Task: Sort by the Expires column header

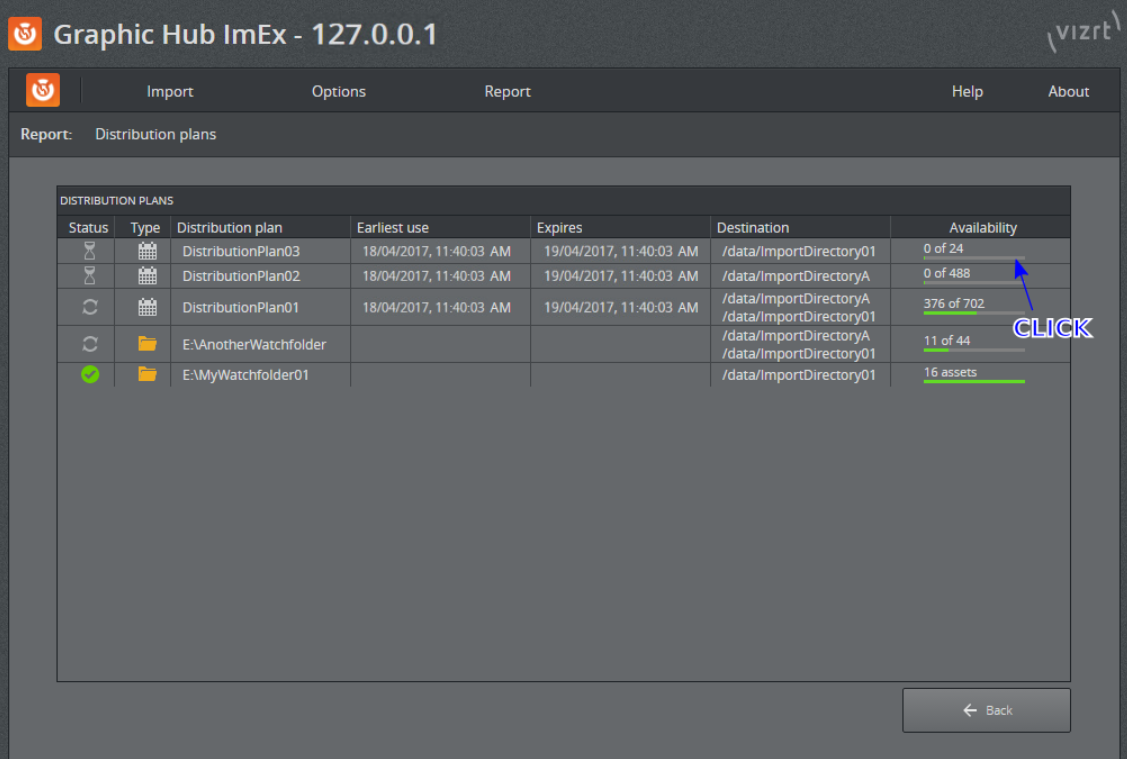Action: (x=559, y=227)
